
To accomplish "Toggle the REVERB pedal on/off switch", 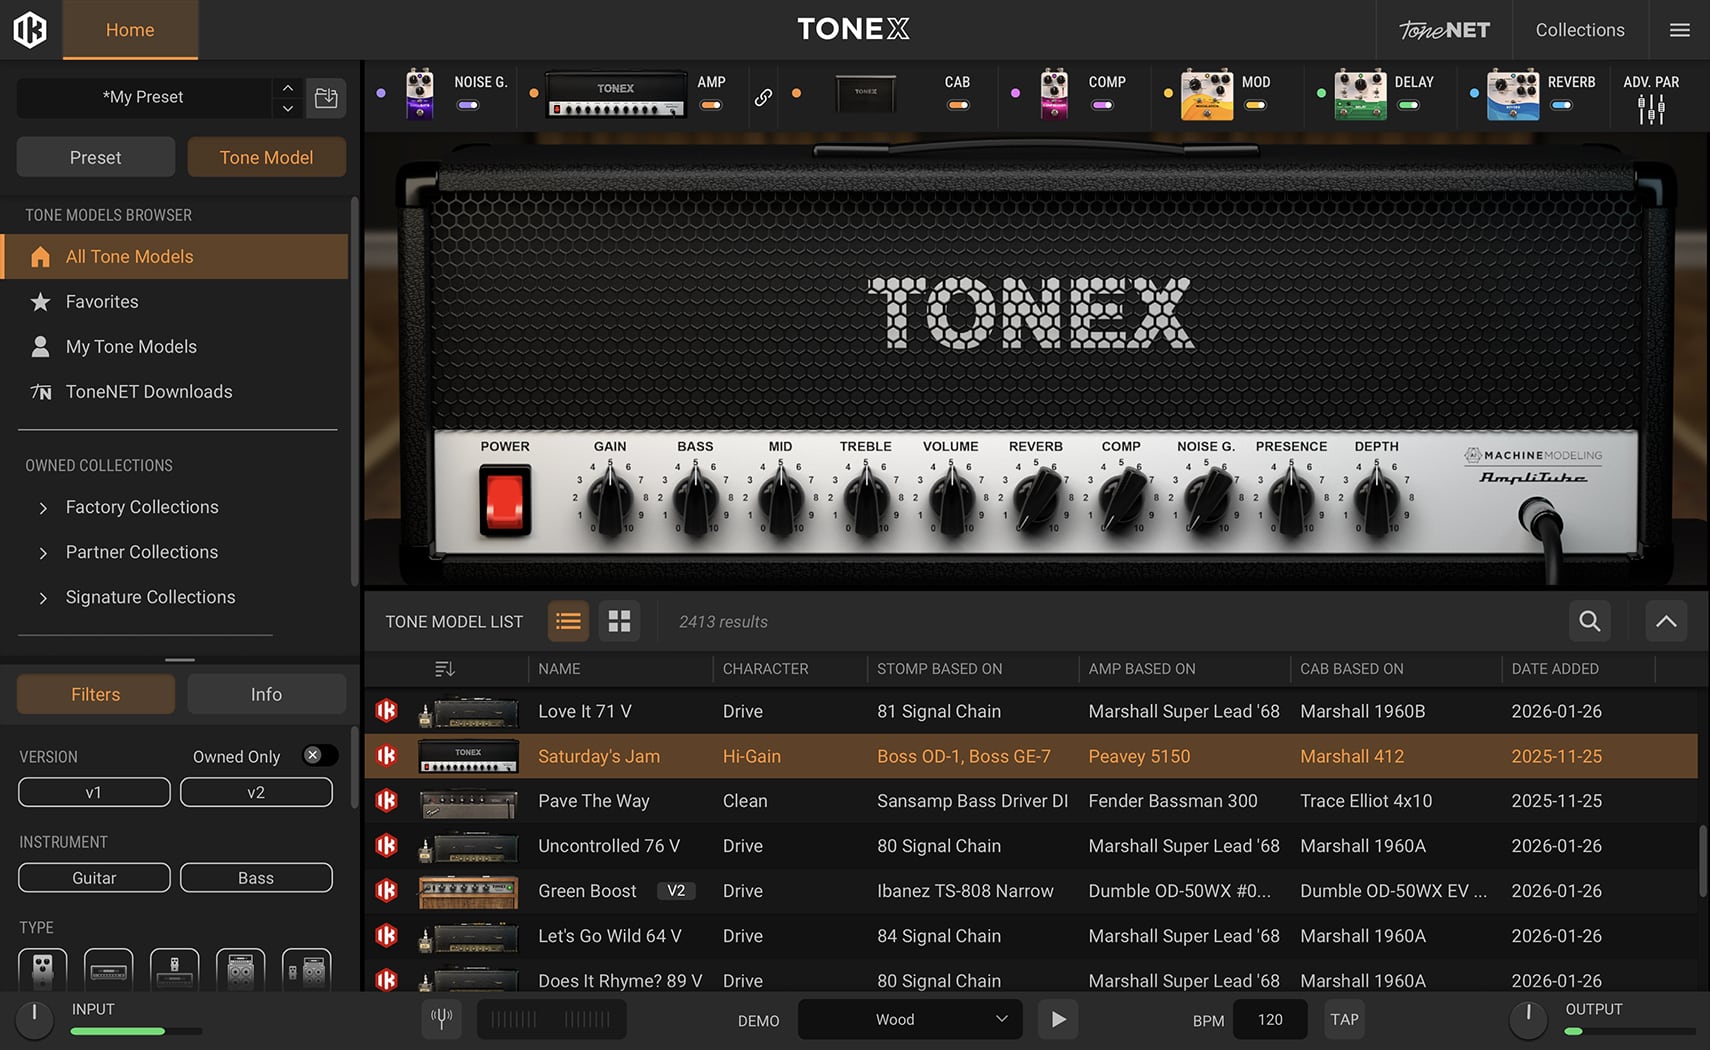I will (x=1561, y=105).
